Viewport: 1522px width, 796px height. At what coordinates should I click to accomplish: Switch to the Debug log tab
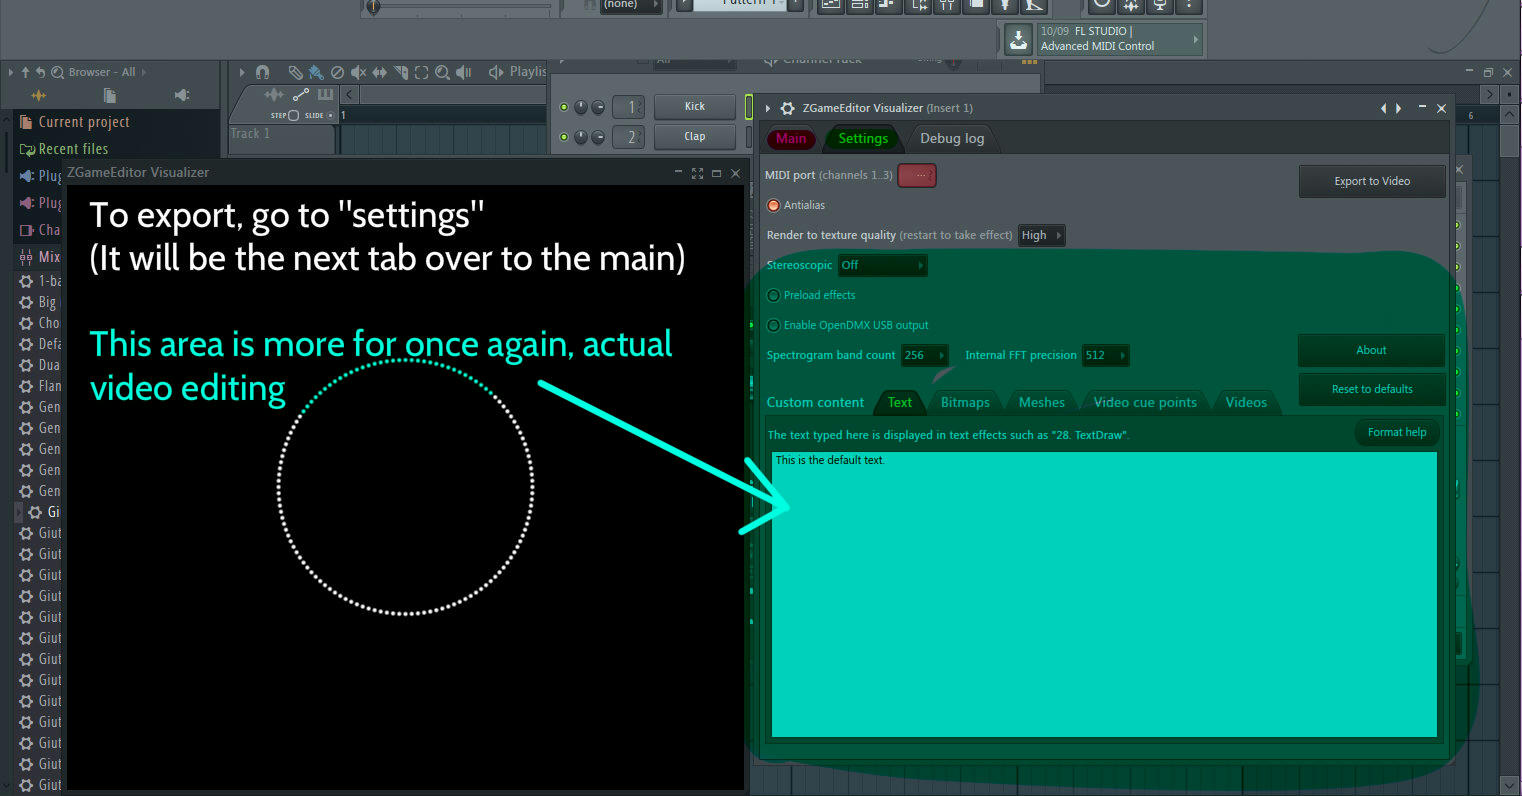point(951,139)
